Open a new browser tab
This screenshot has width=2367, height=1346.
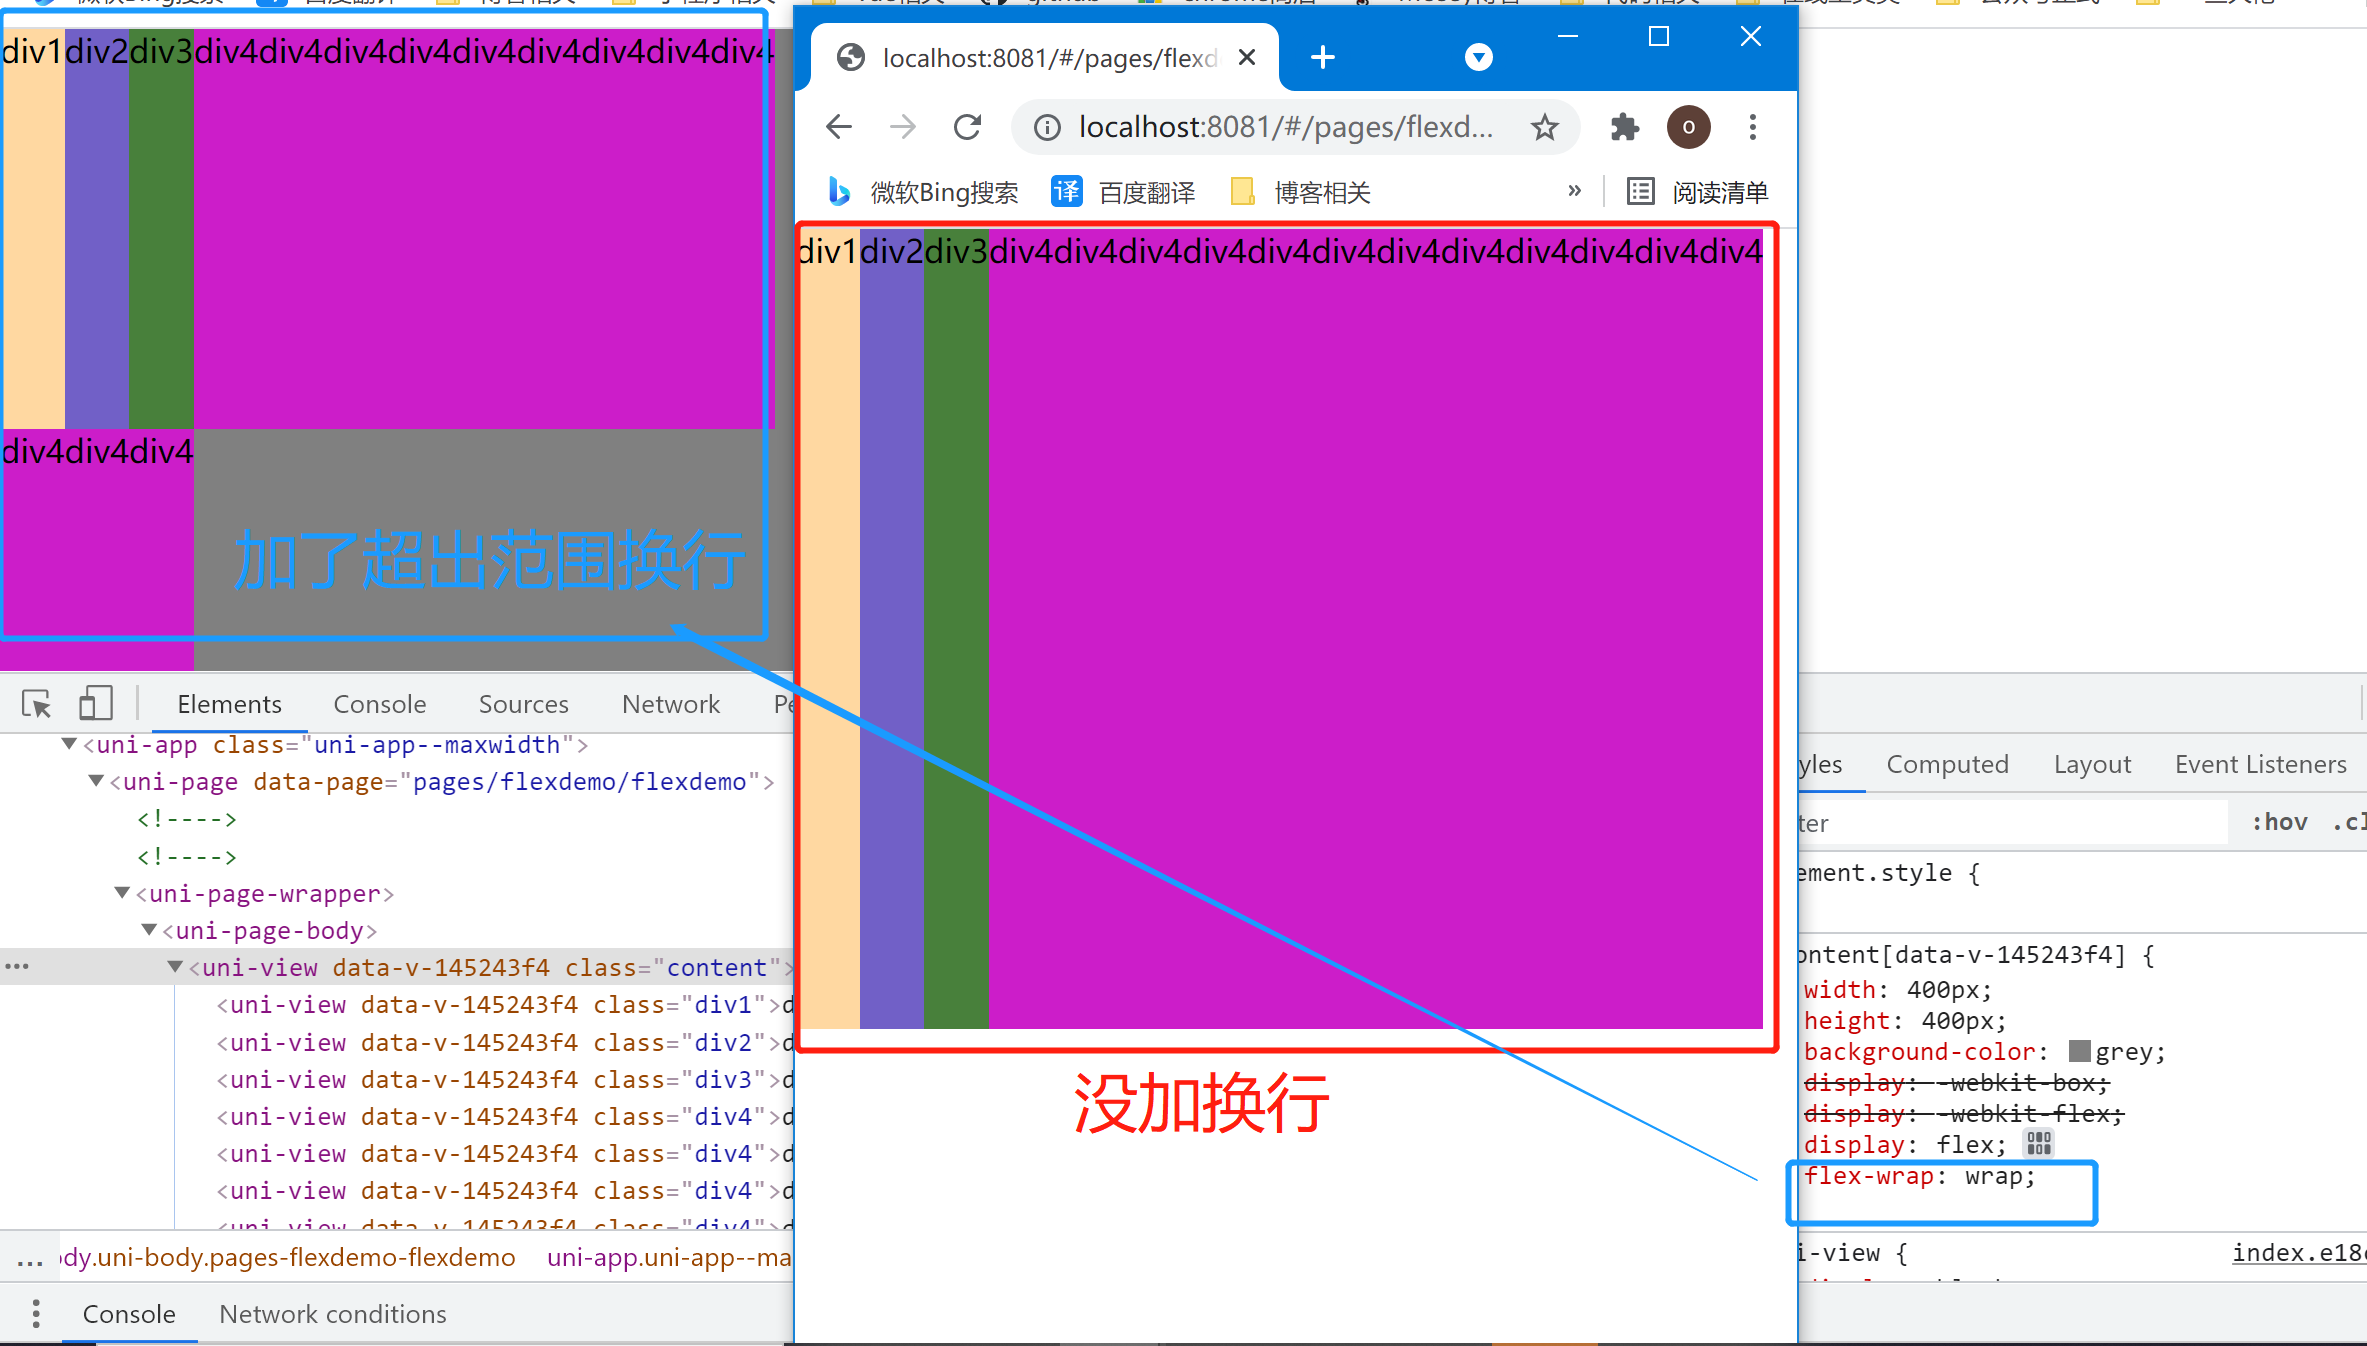click(x=1322, y=58)
